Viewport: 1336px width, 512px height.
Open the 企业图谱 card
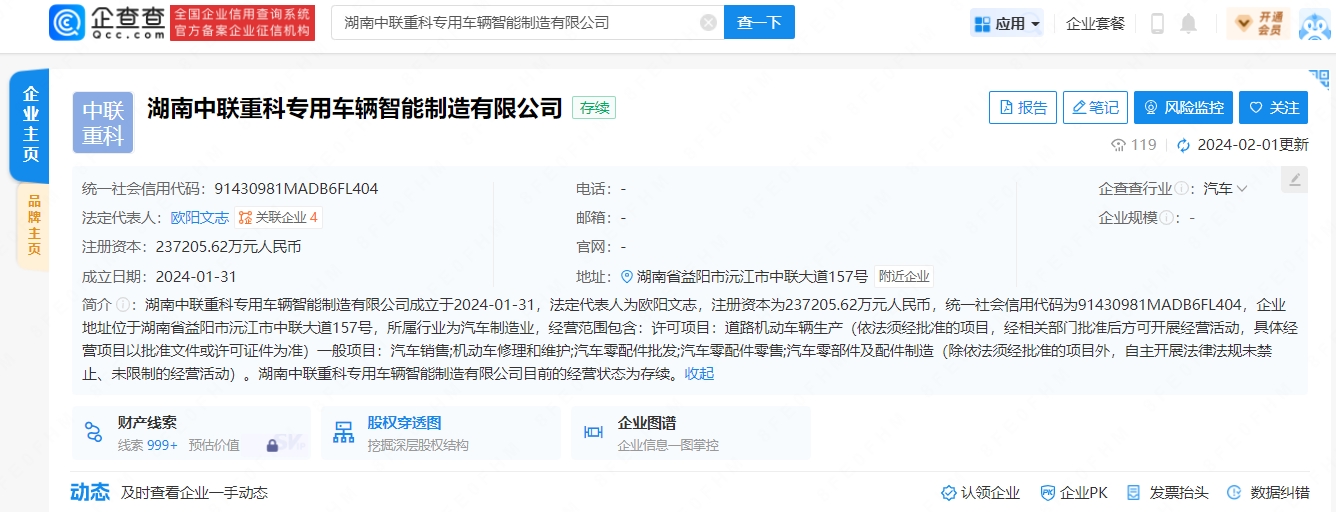690,433
